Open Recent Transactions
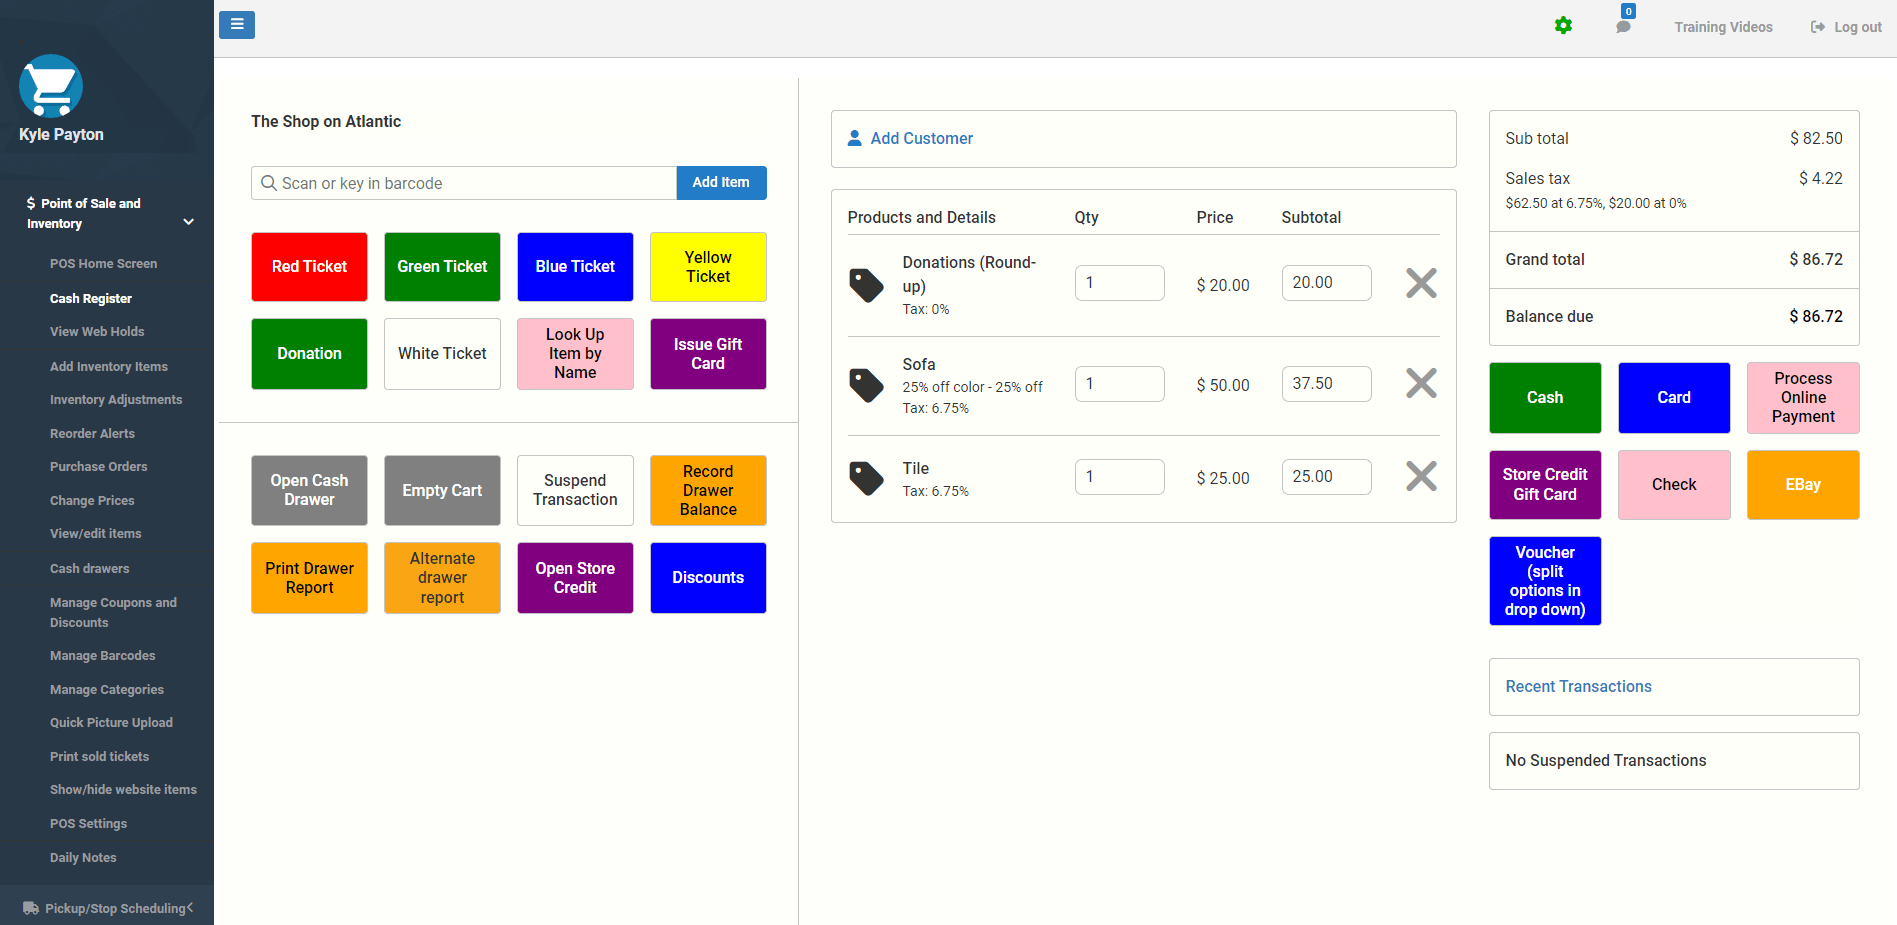 click(1578, 686)
